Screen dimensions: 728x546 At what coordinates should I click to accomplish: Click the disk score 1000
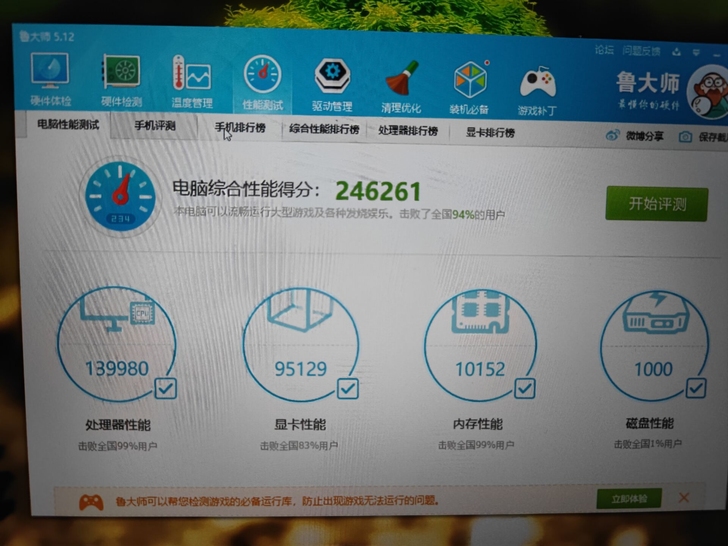(x=653, y=370)
